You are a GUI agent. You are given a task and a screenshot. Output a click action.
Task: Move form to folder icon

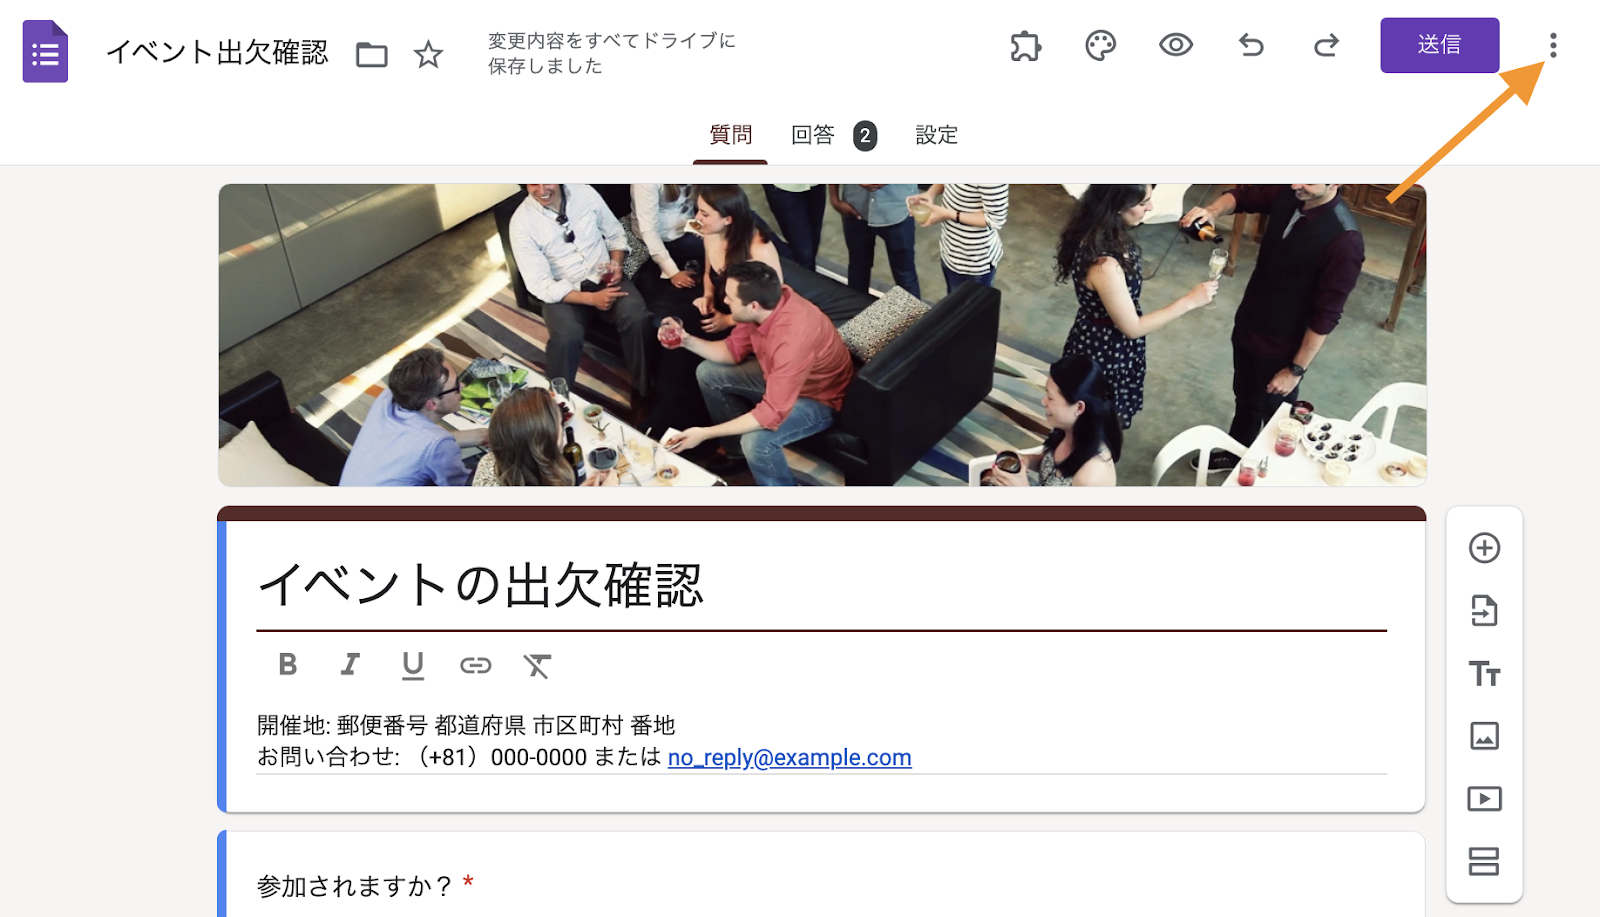point(372,54)
